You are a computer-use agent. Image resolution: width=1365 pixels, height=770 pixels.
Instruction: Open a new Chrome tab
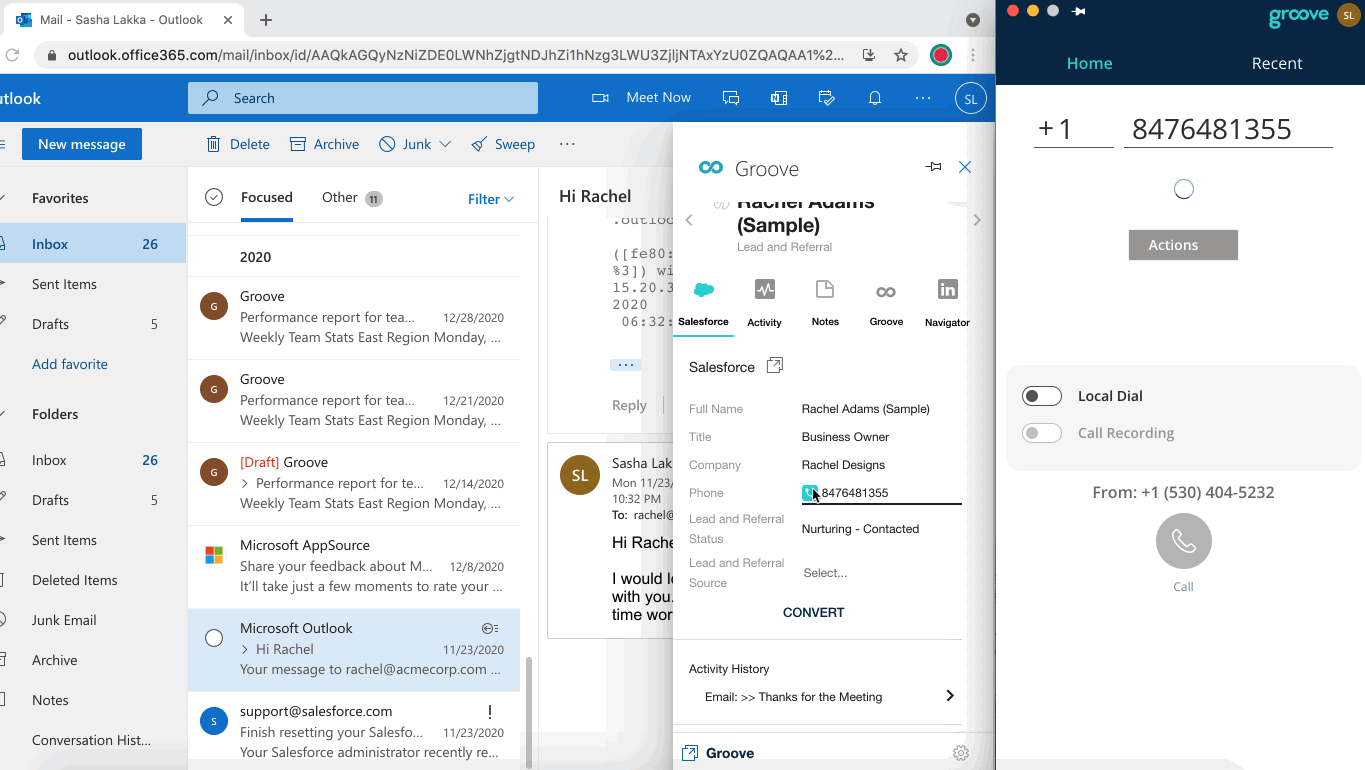click(265, 20)
